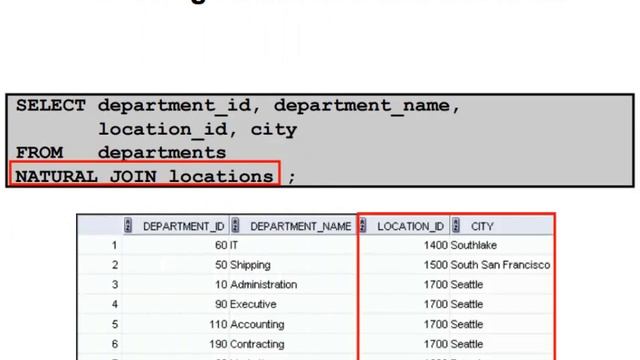This screenshot has width=640, height=360.
Task: Click department_id in the SELECT list
Action: pyautogui.click(x=174, y=107)
